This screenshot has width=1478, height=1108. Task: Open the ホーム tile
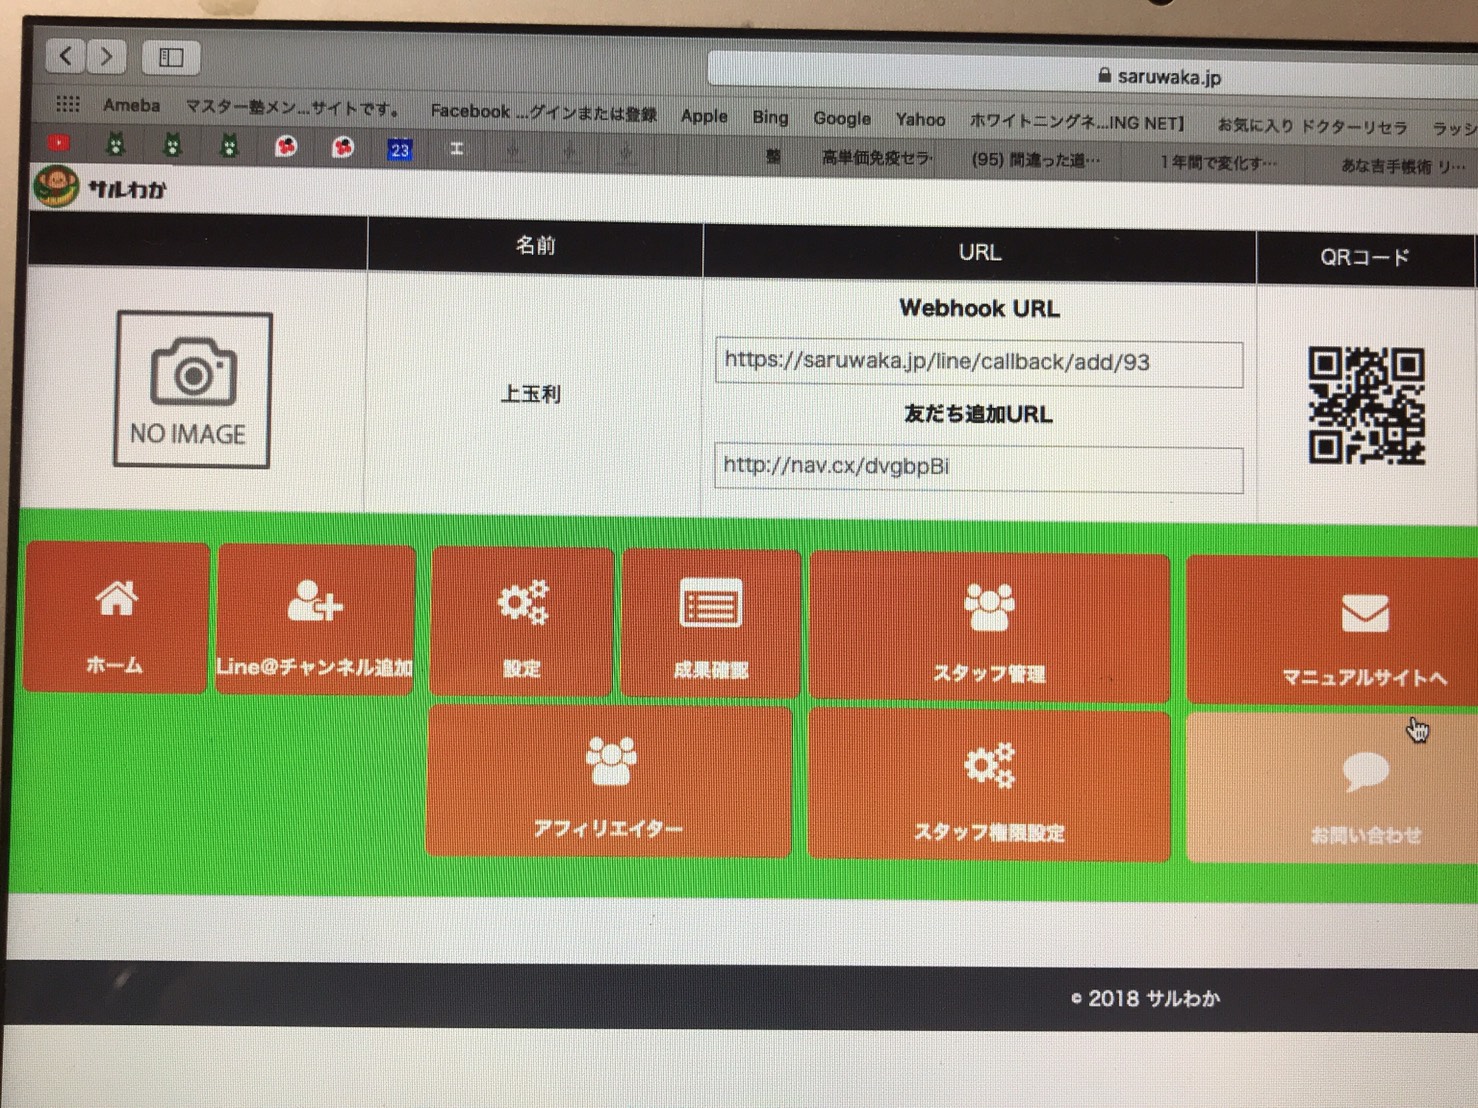[117, 617]
